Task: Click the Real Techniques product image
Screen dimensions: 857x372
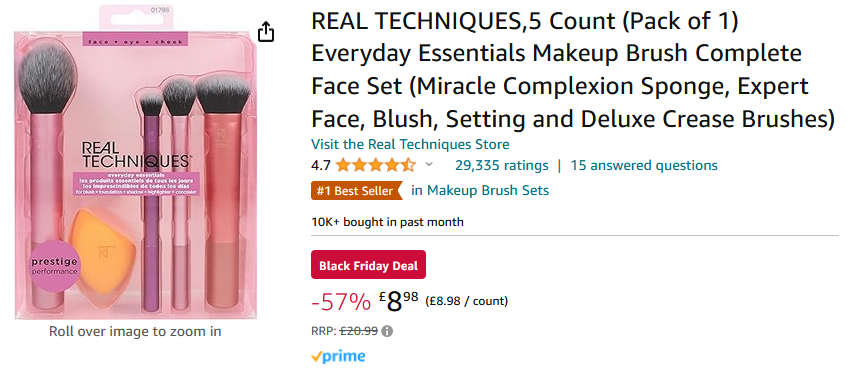Action: click(136, 163)
